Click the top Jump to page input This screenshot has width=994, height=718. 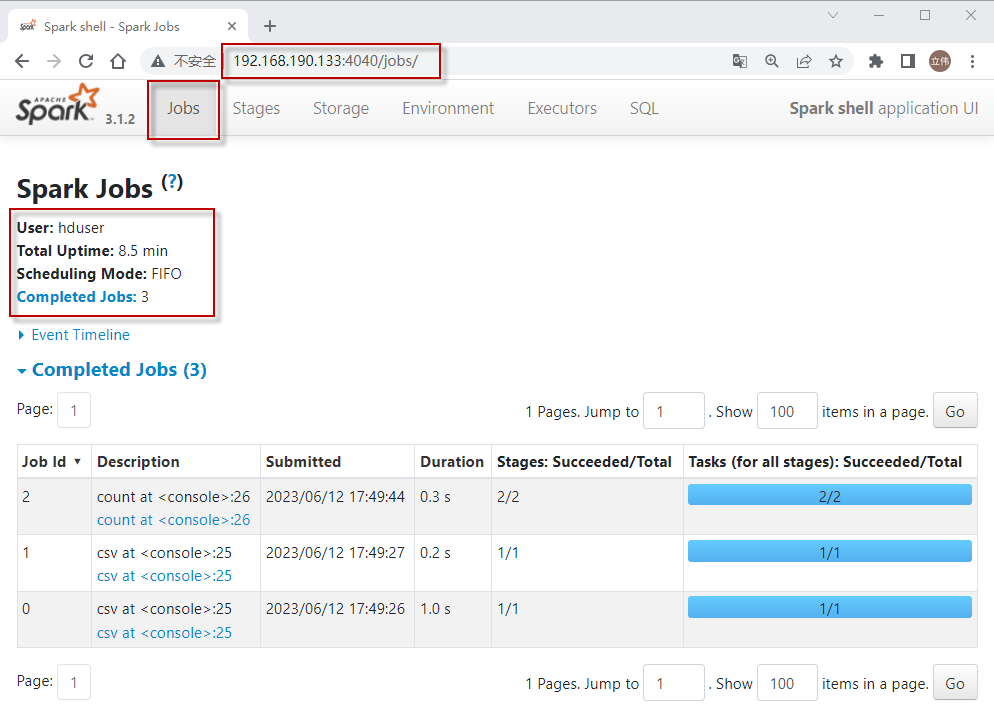673,411
